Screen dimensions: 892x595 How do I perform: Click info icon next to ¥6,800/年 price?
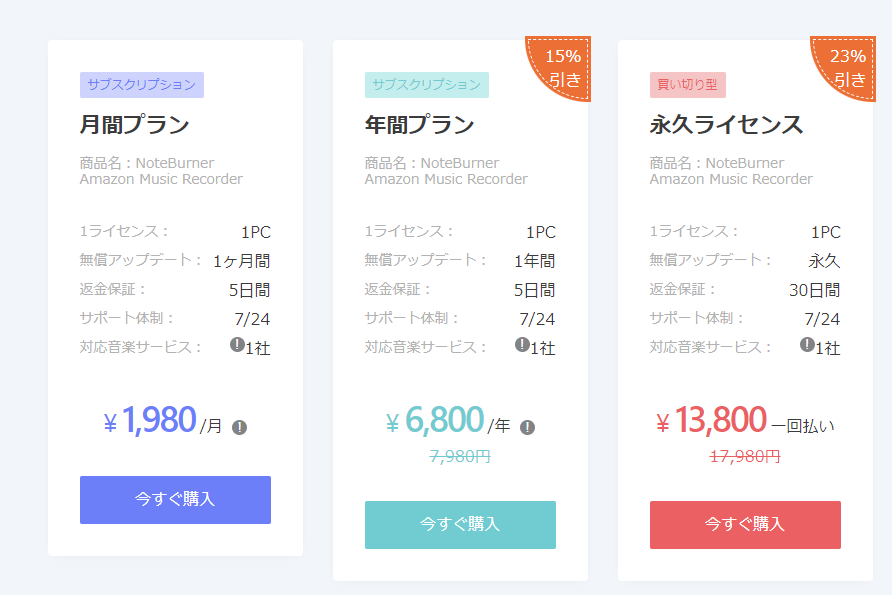(527, 427)
